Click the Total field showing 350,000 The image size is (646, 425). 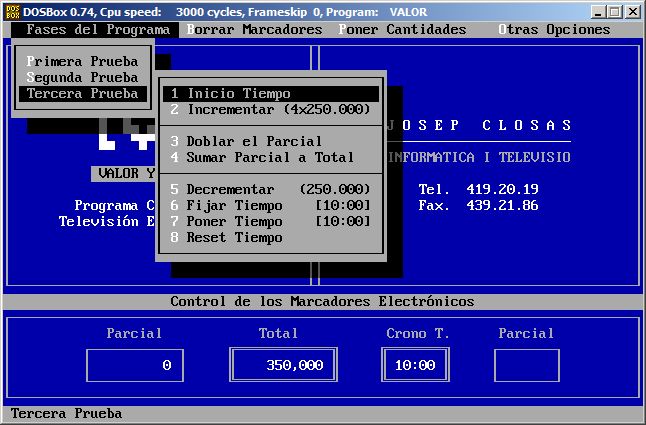(x=279, y=366)
